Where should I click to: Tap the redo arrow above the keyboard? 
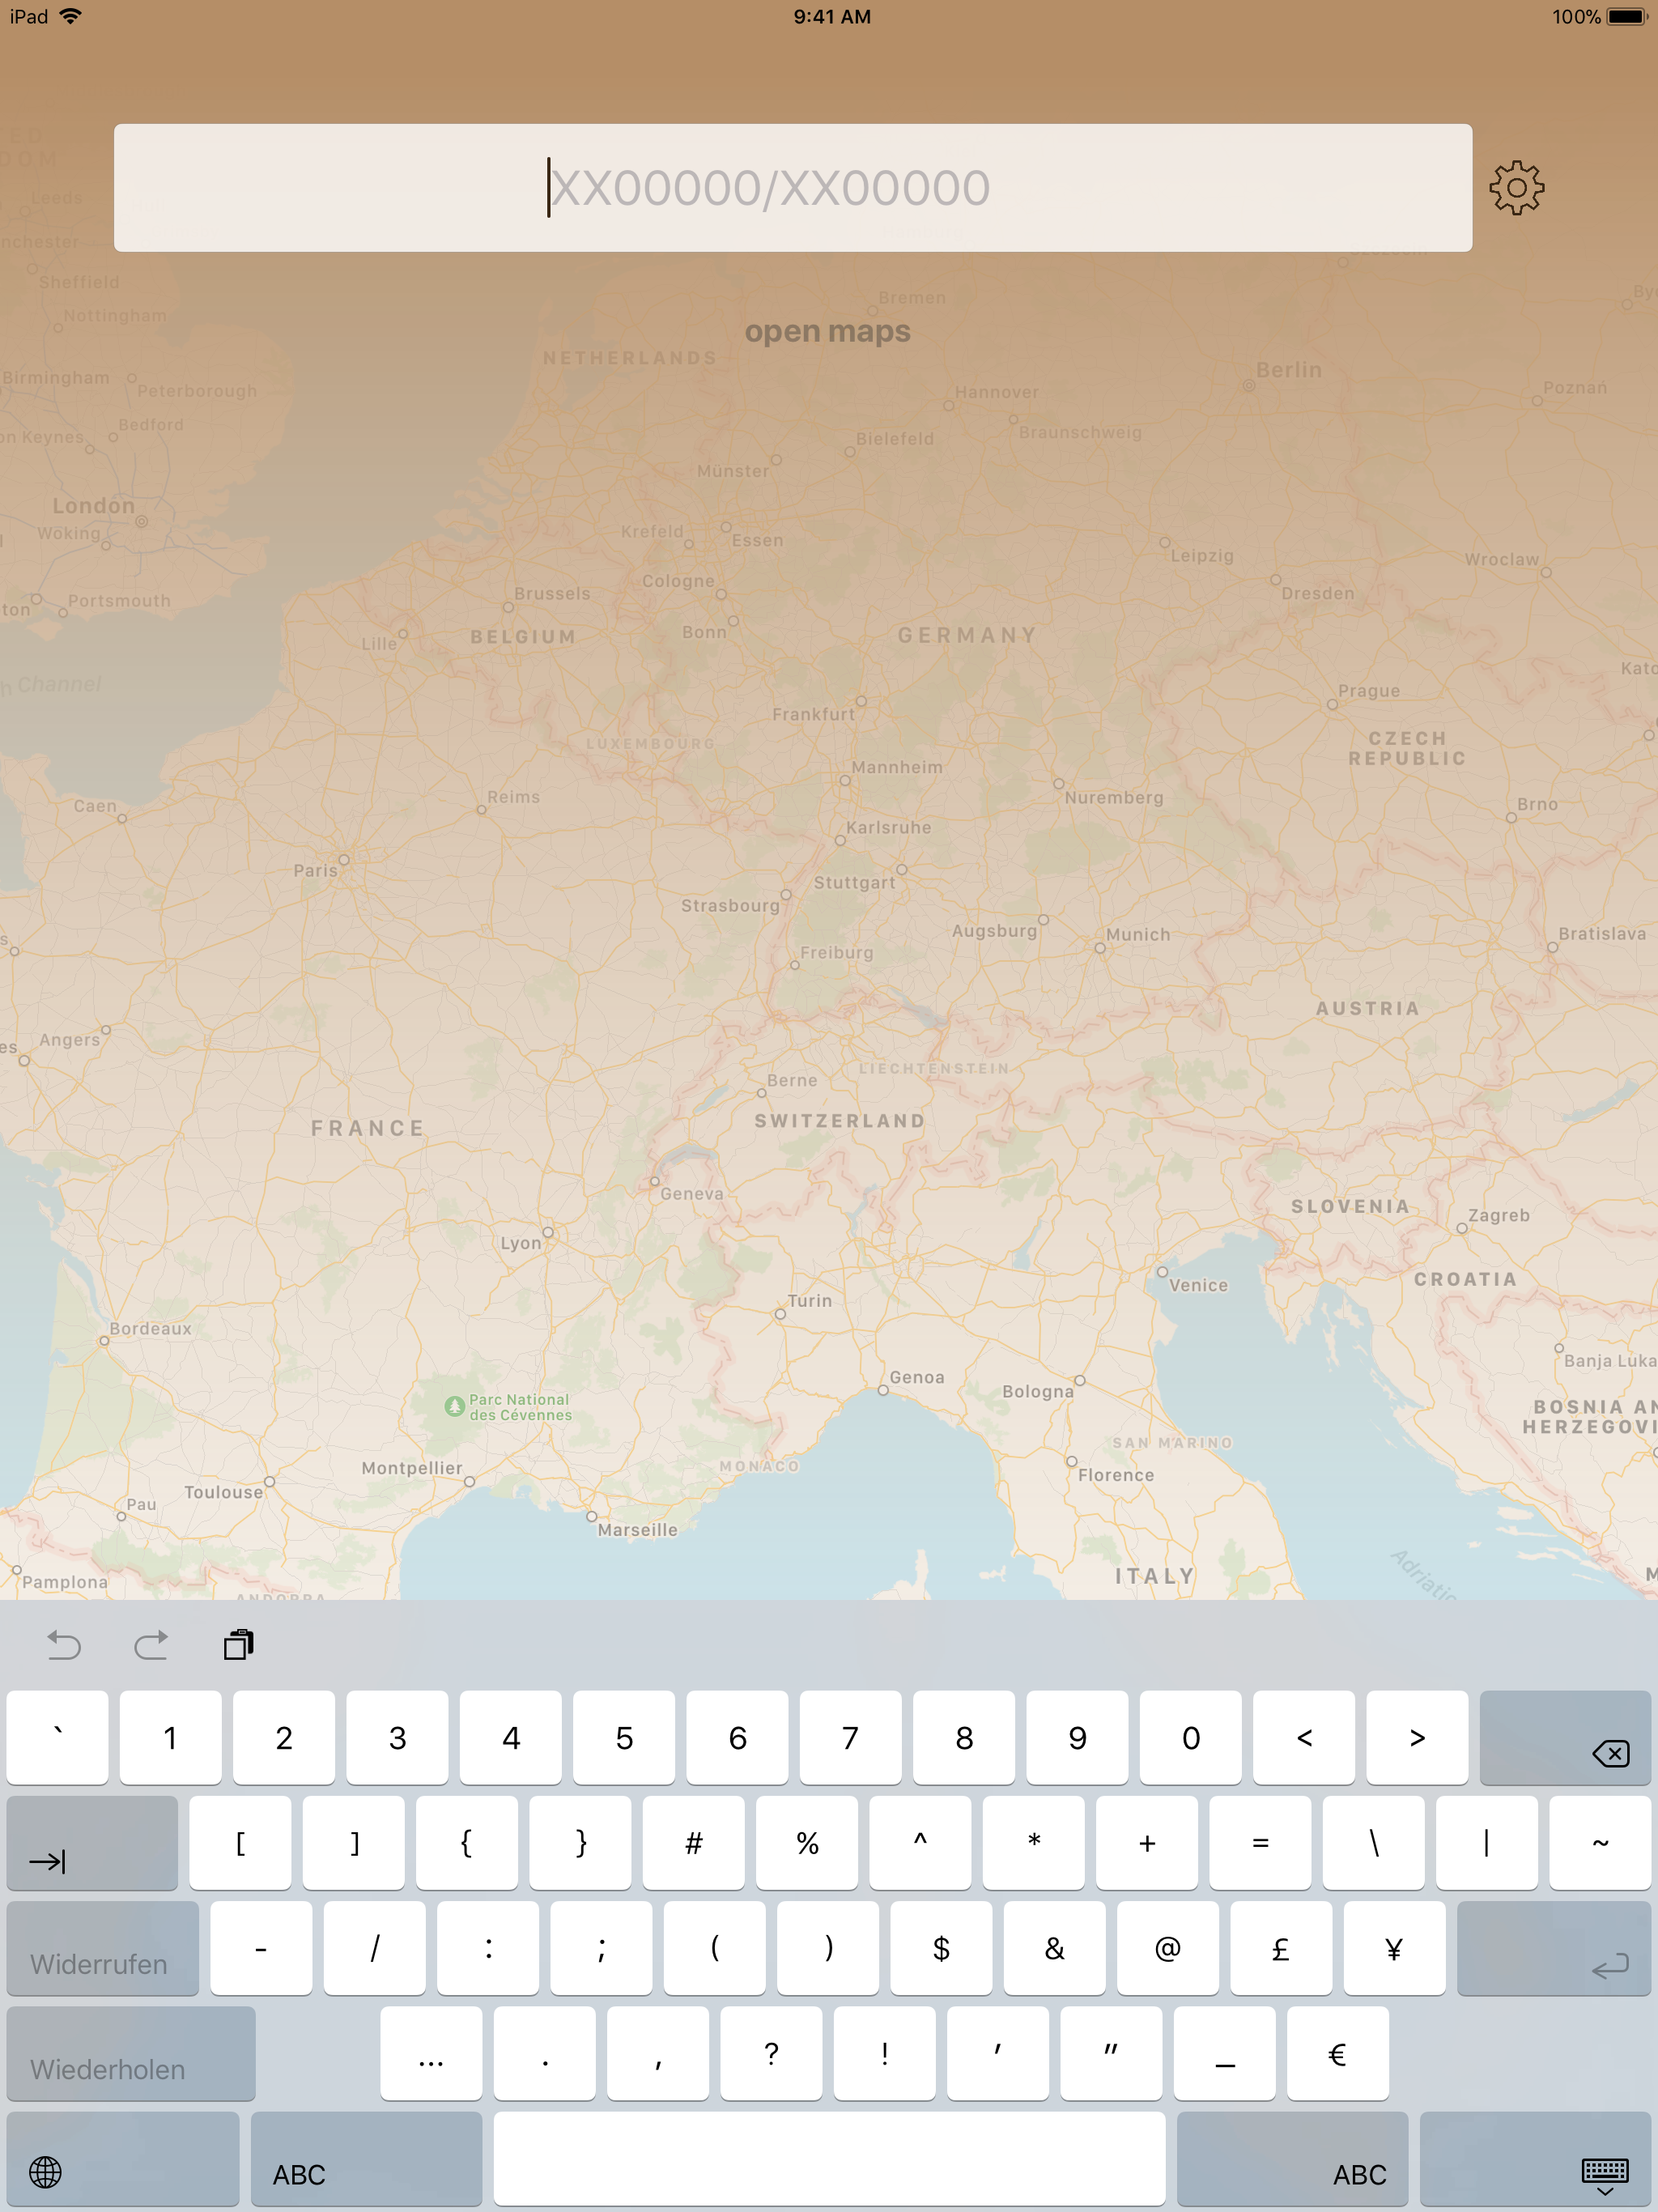(x=151, y=1644)
